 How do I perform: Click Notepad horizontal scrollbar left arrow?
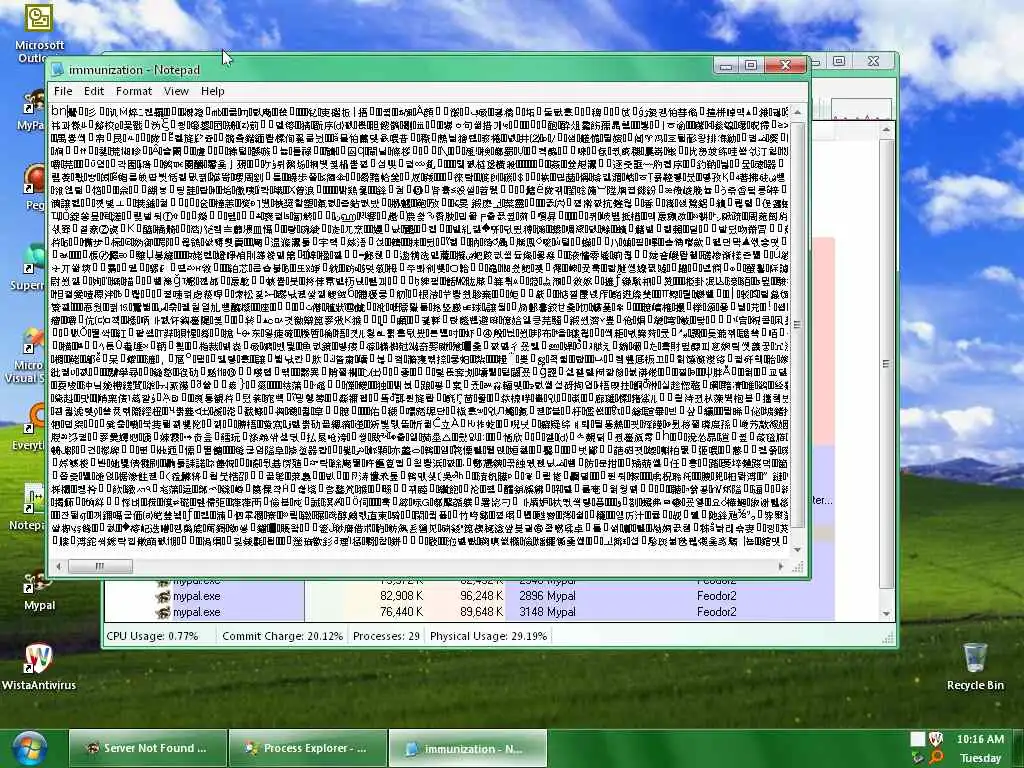pos(59,566)
